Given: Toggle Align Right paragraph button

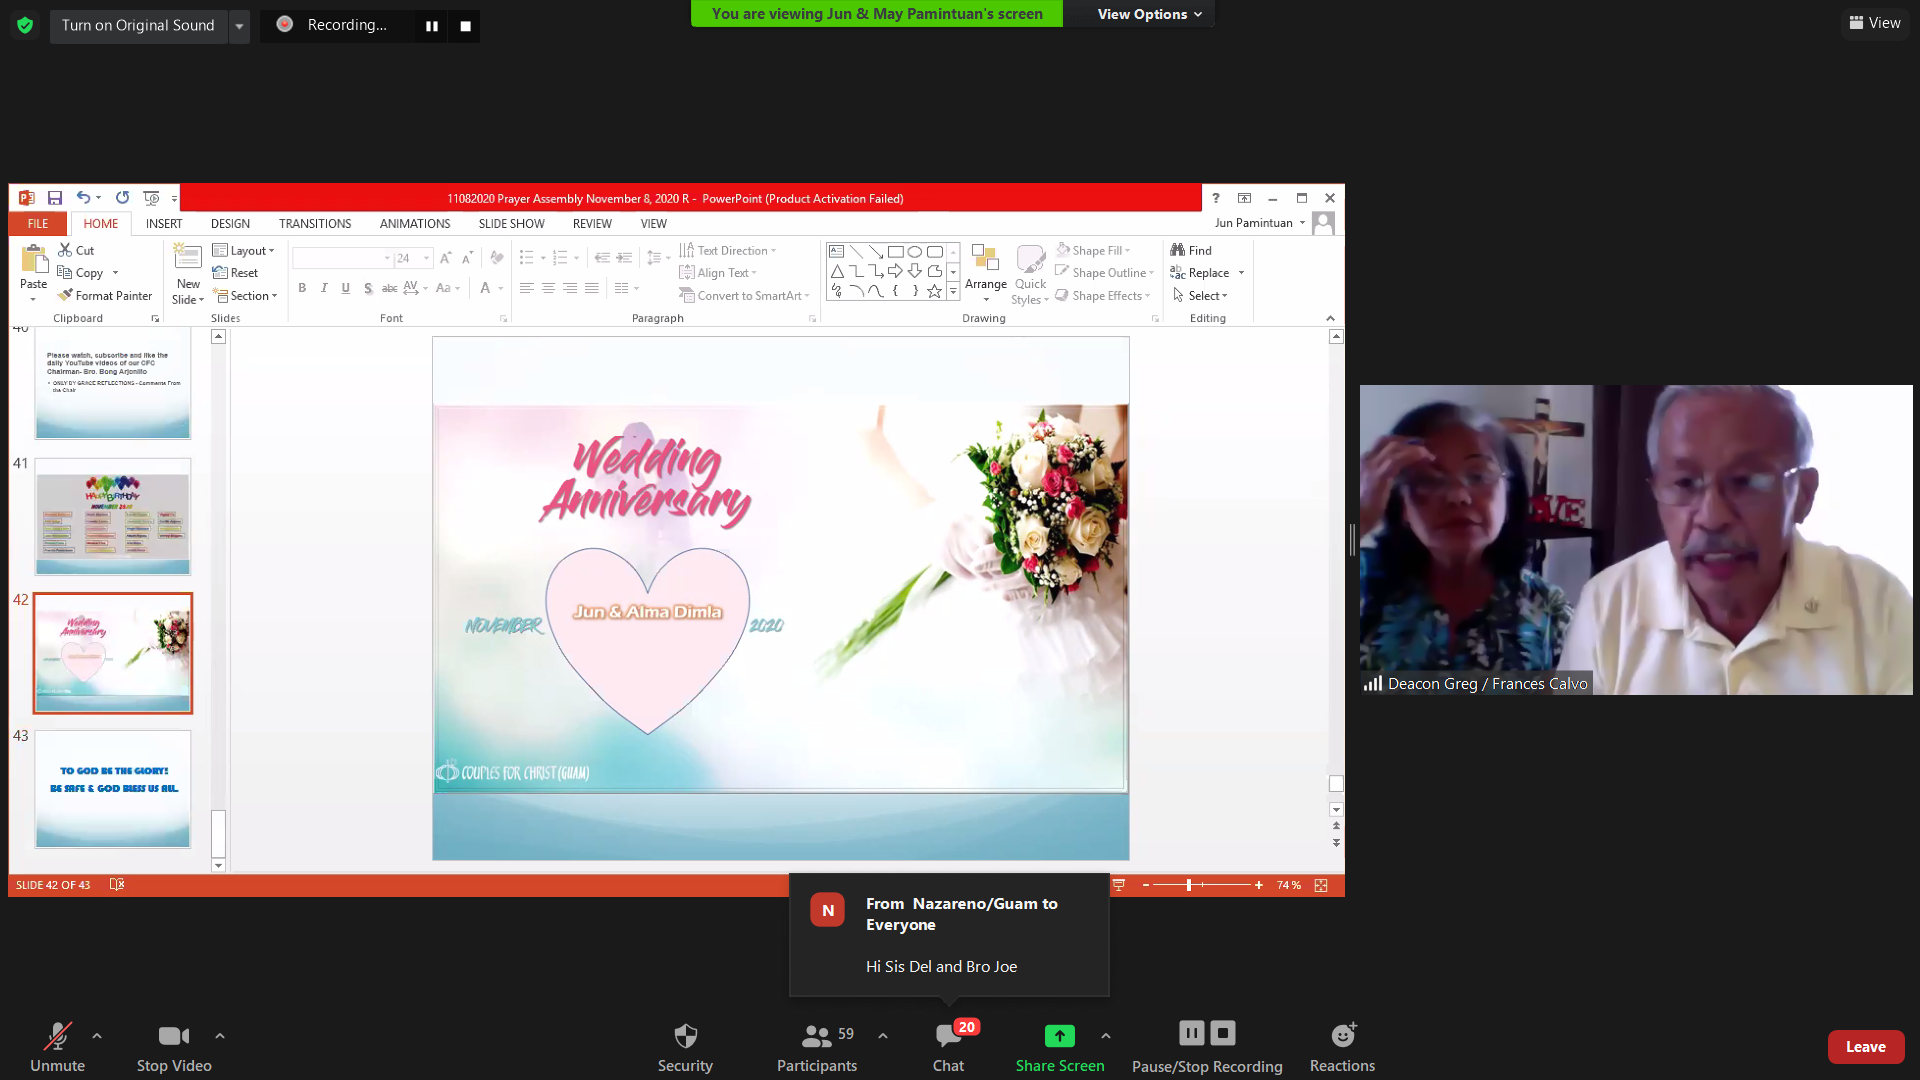Looking at the screenshot, I should (x=570, y=288).
